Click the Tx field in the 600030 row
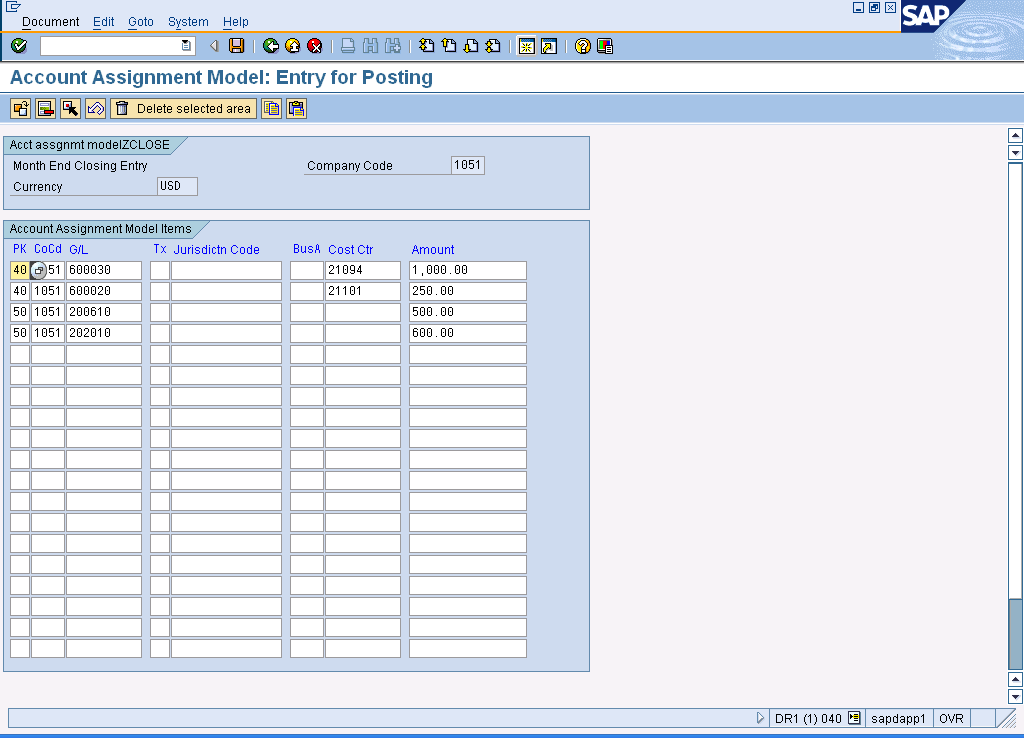 pos(160,270)
